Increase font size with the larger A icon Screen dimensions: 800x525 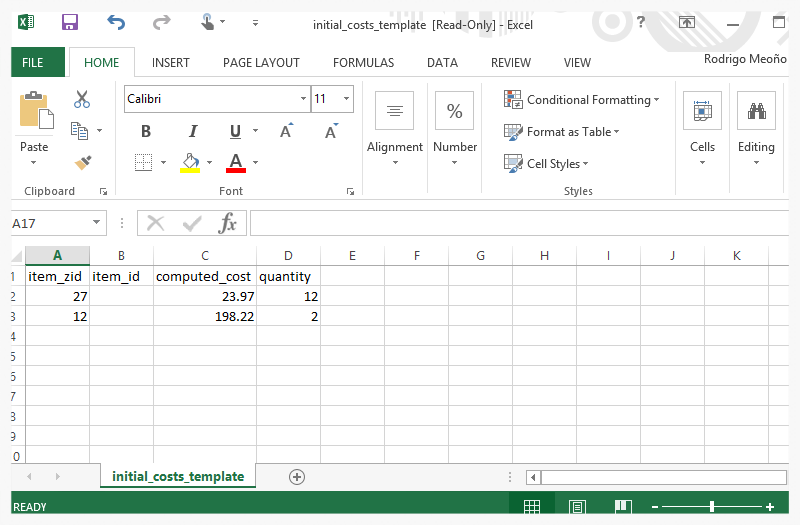tap(287, 131)
